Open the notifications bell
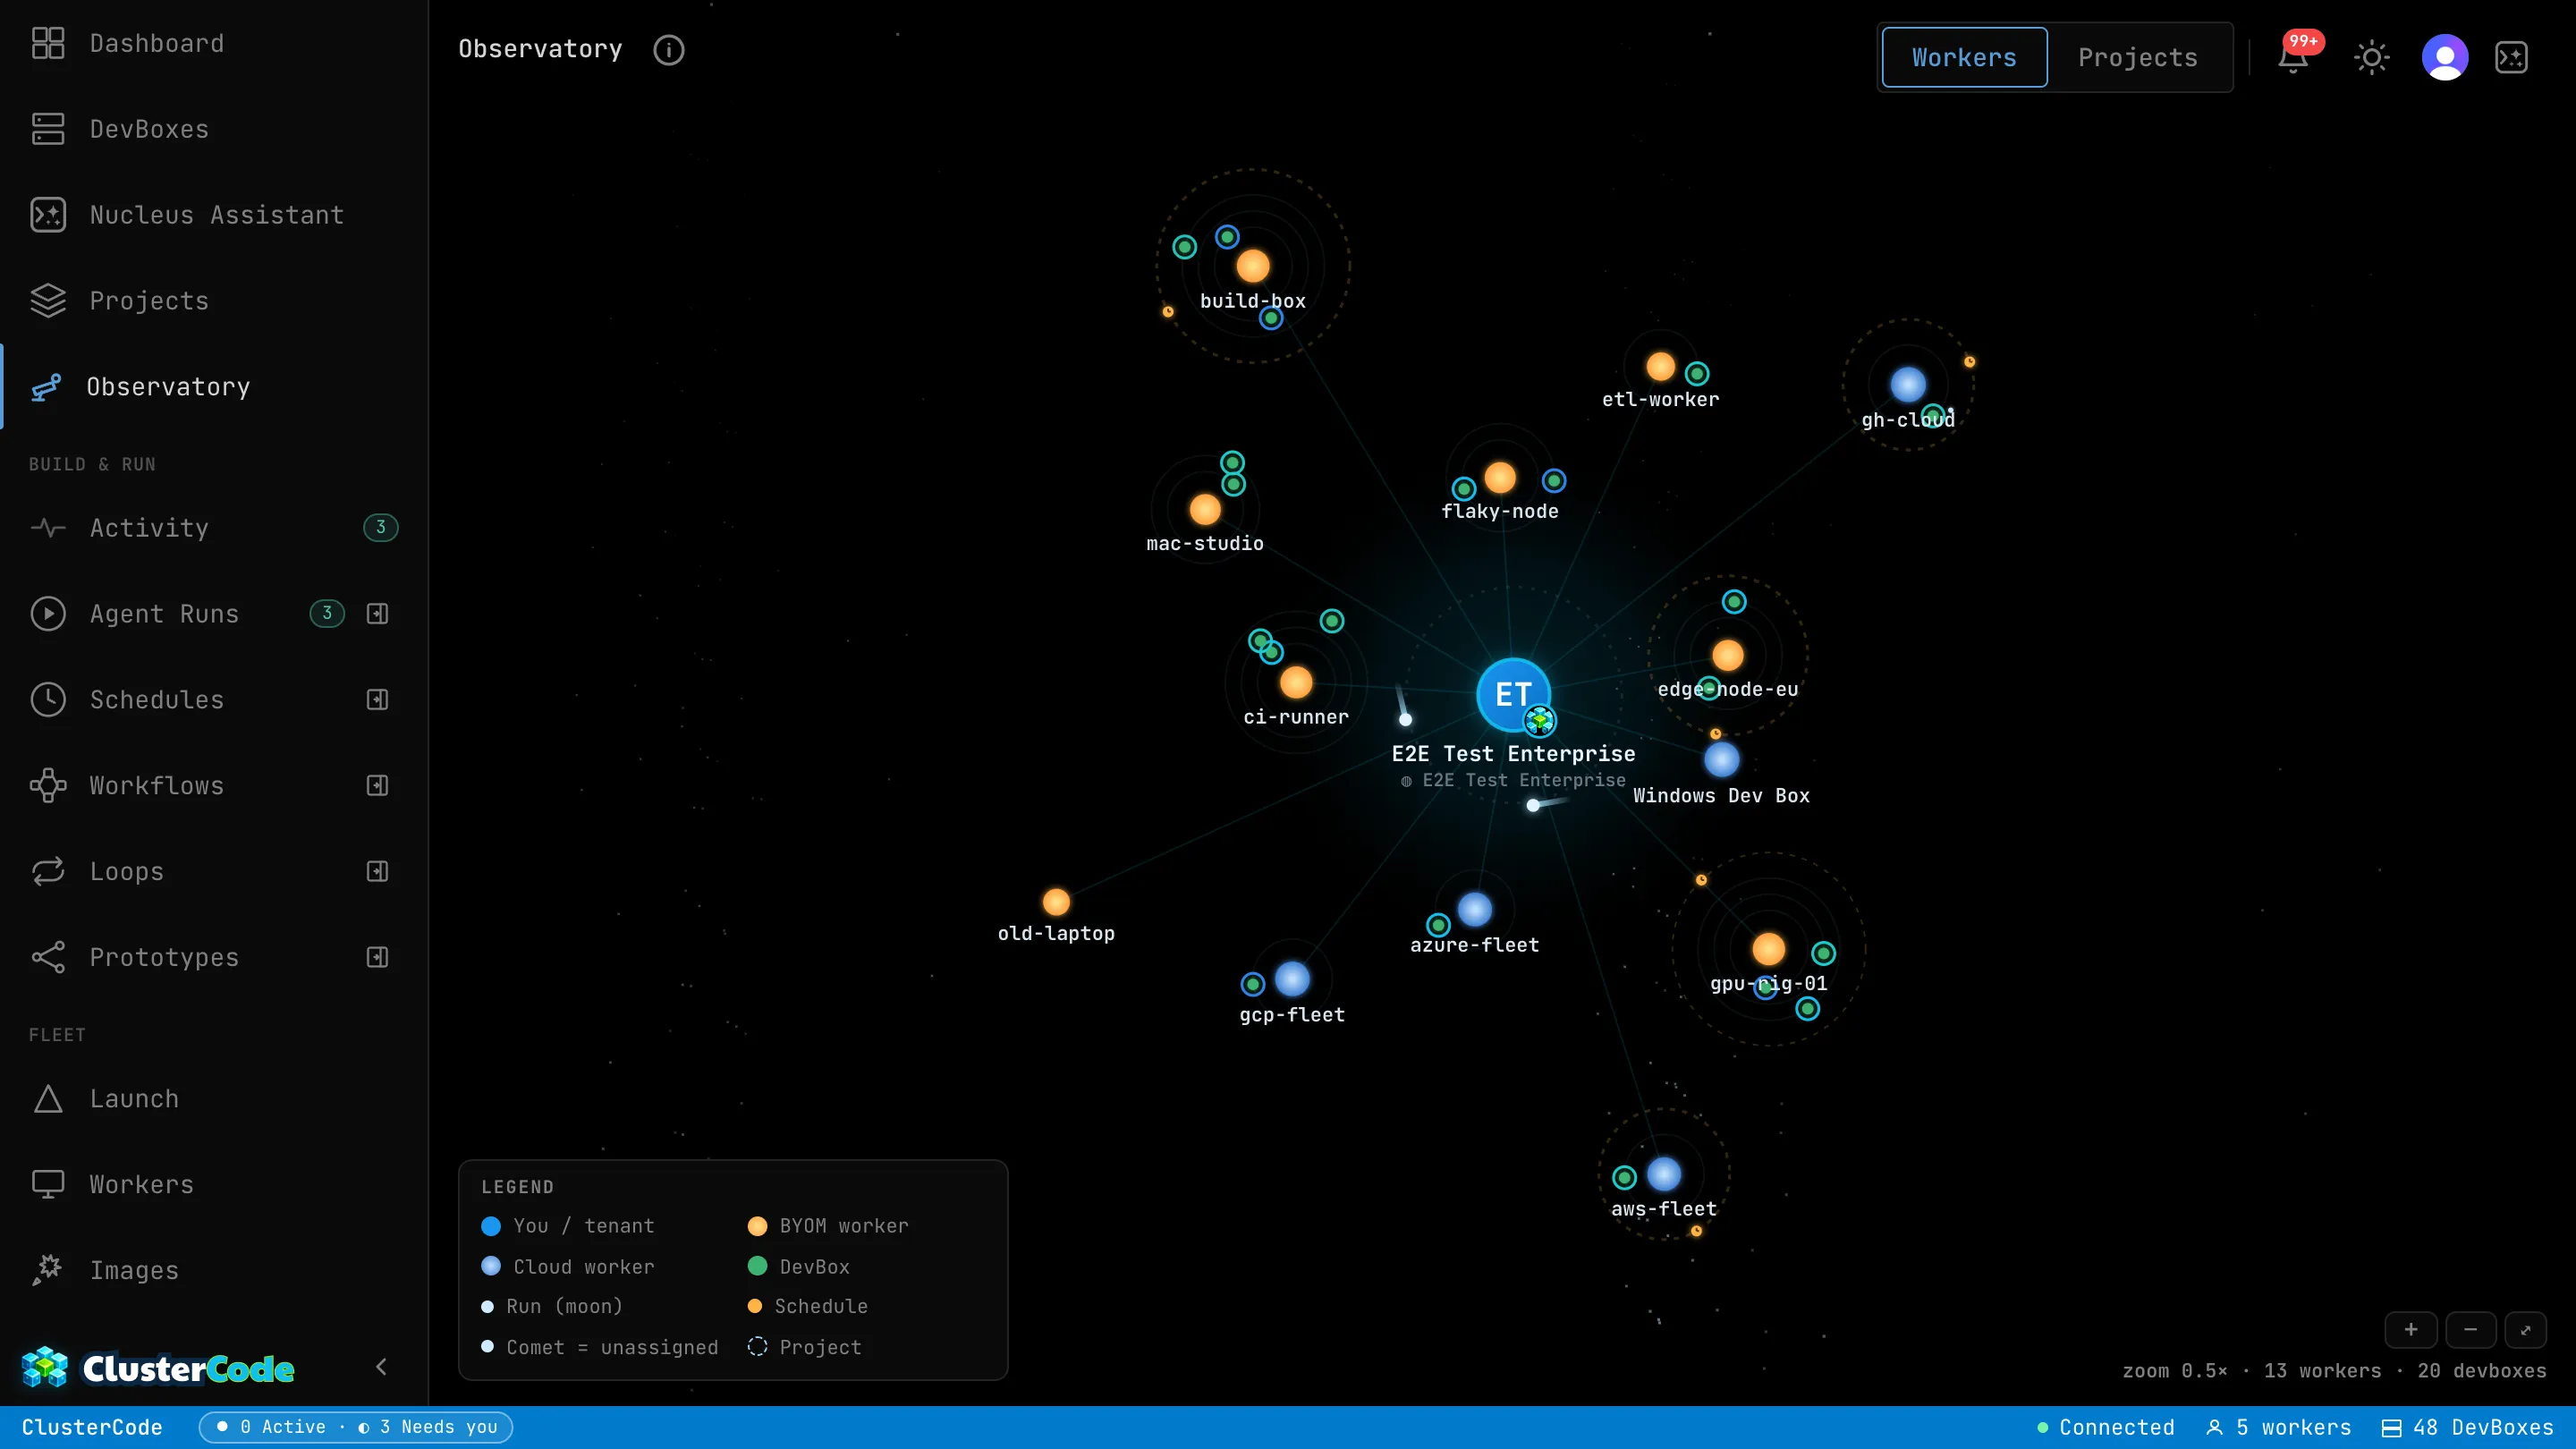Screen dimensions: 2576x1449 [2293, 57]
